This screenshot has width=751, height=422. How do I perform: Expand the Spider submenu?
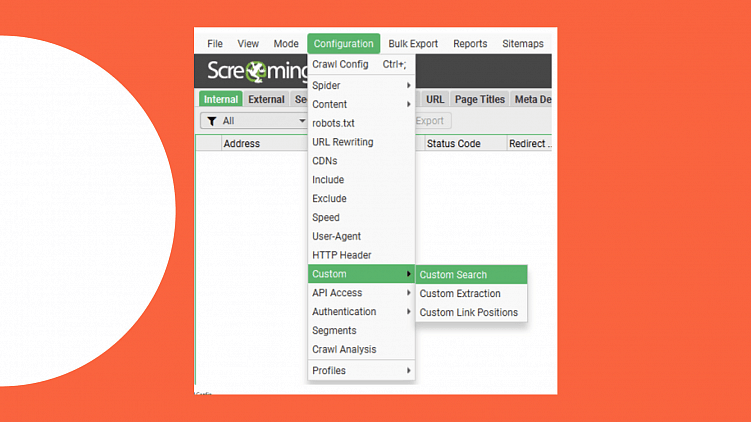(x=361, y=85)
